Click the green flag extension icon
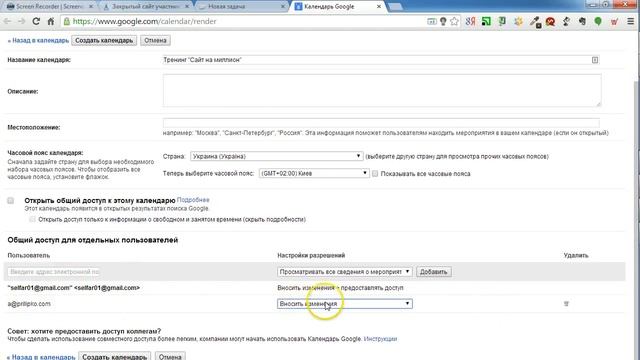This screenshot has height=360, width=640. tap(502, 21)
